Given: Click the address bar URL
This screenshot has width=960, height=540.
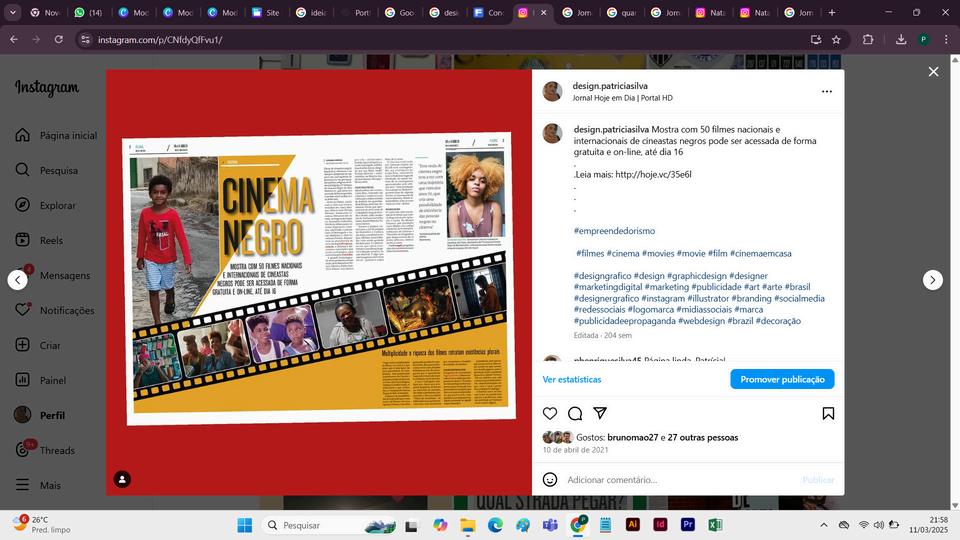Looking at the screenshot, I should click(x=160, y=39).
